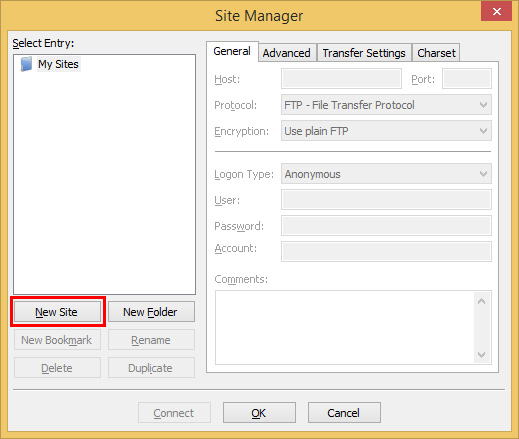This screenshot has height=439, width=519.
Task: Open the Transfer Settings tab
Action: pyautogui.click(x=364, y=53)
